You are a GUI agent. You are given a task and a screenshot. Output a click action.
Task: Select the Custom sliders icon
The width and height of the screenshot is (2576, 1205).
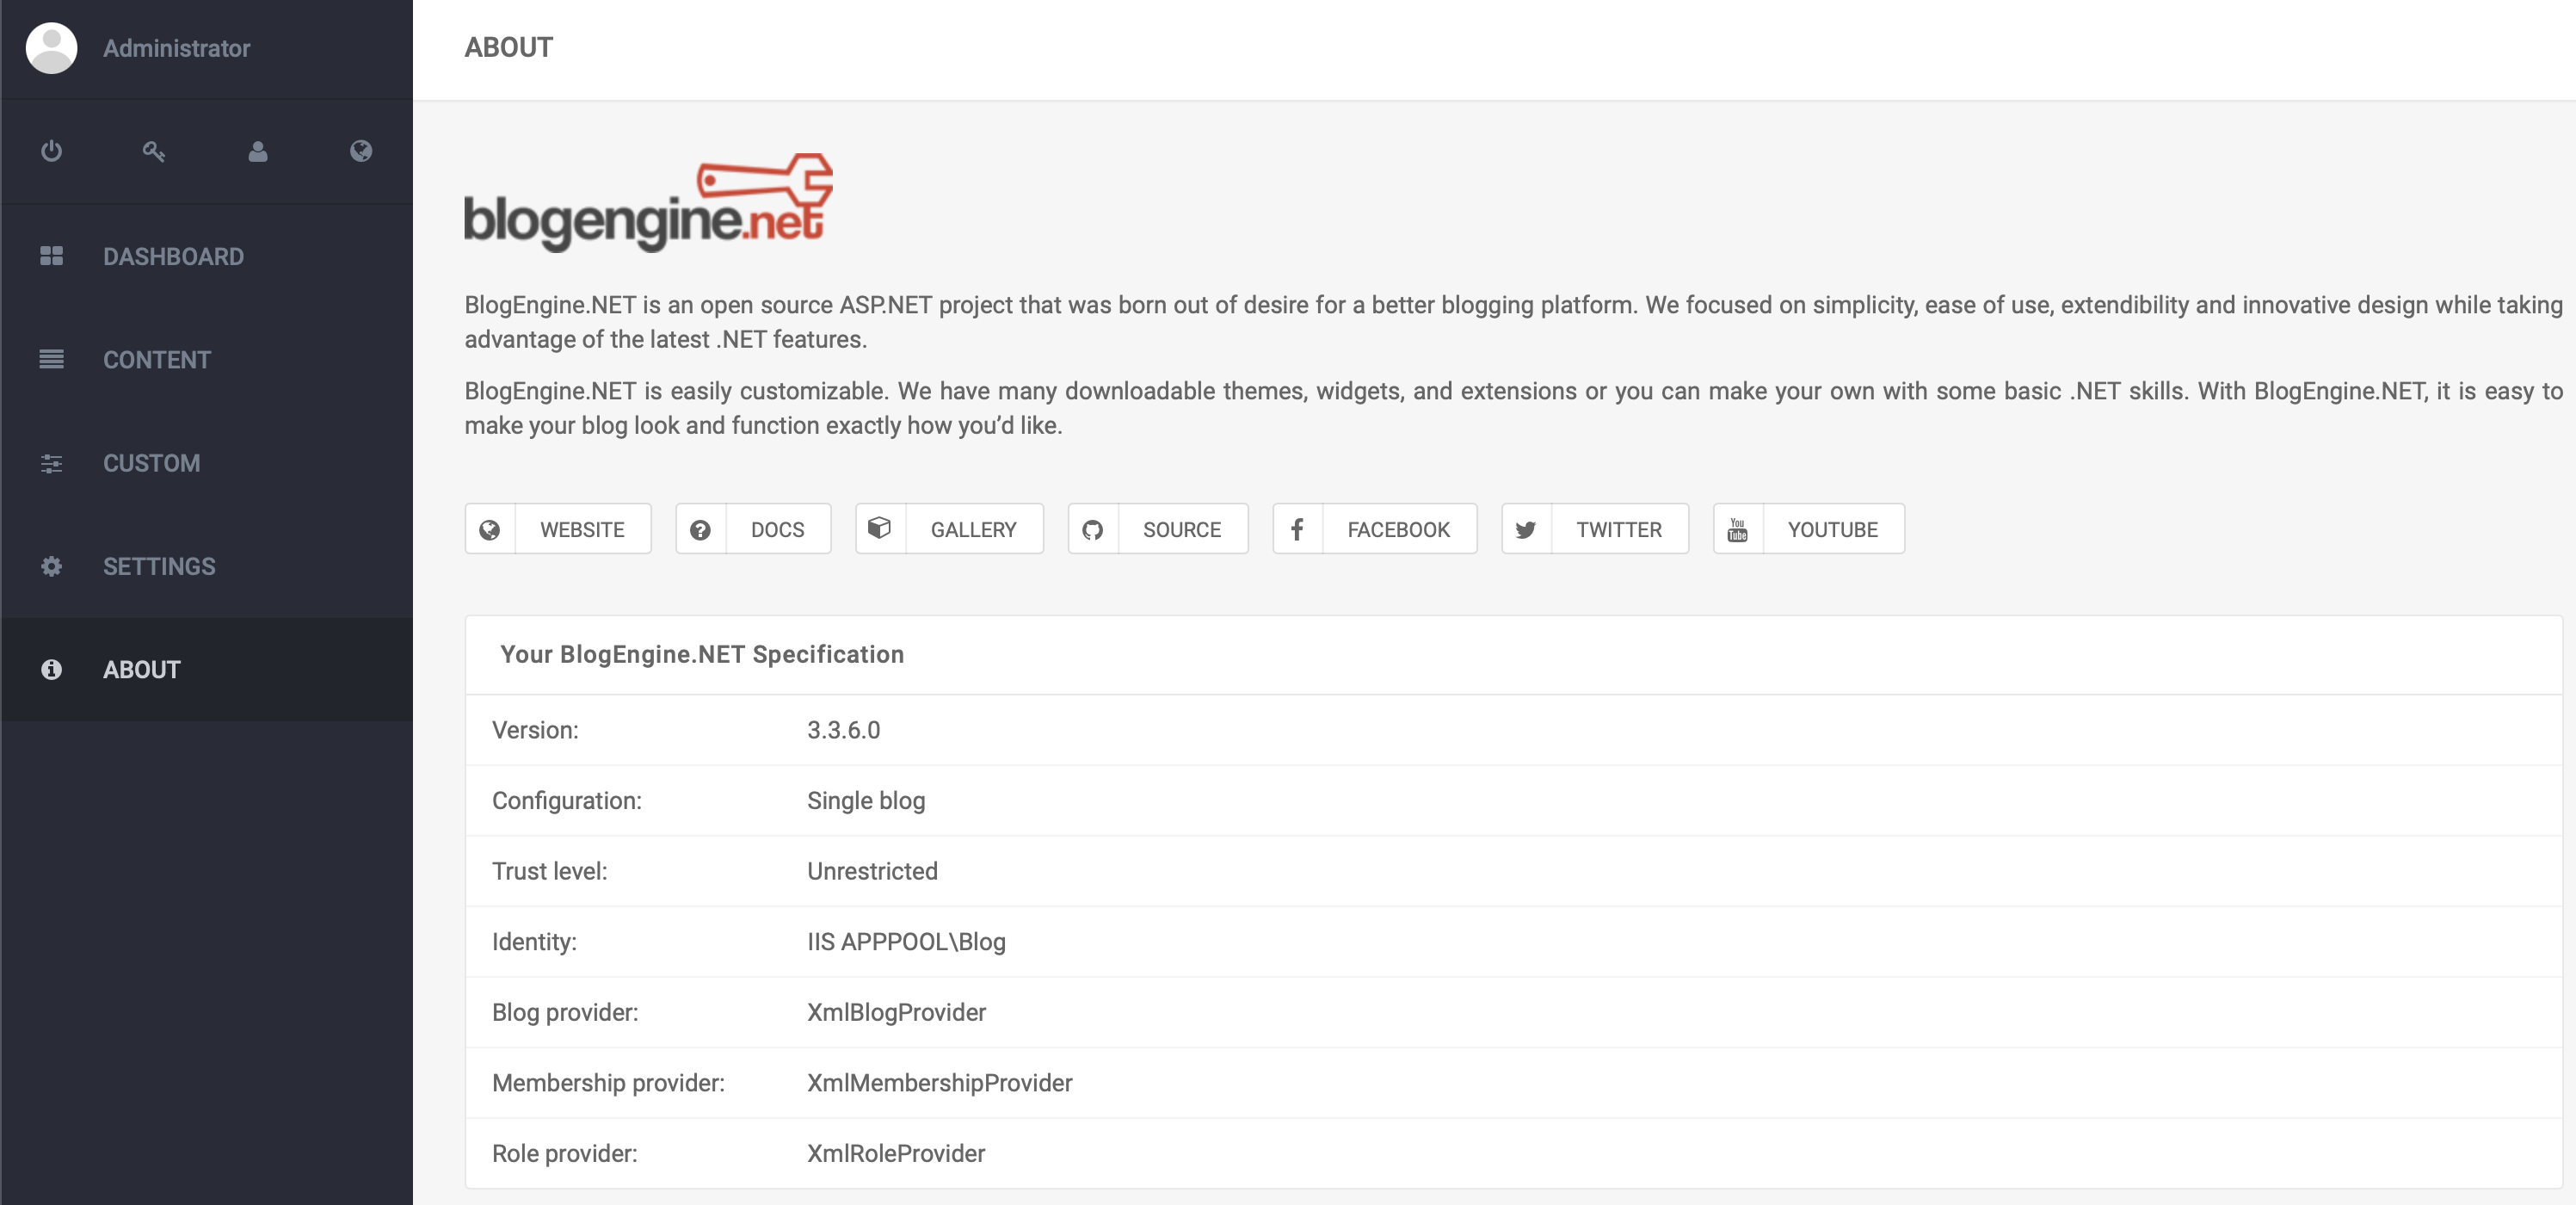click(51, 463)
